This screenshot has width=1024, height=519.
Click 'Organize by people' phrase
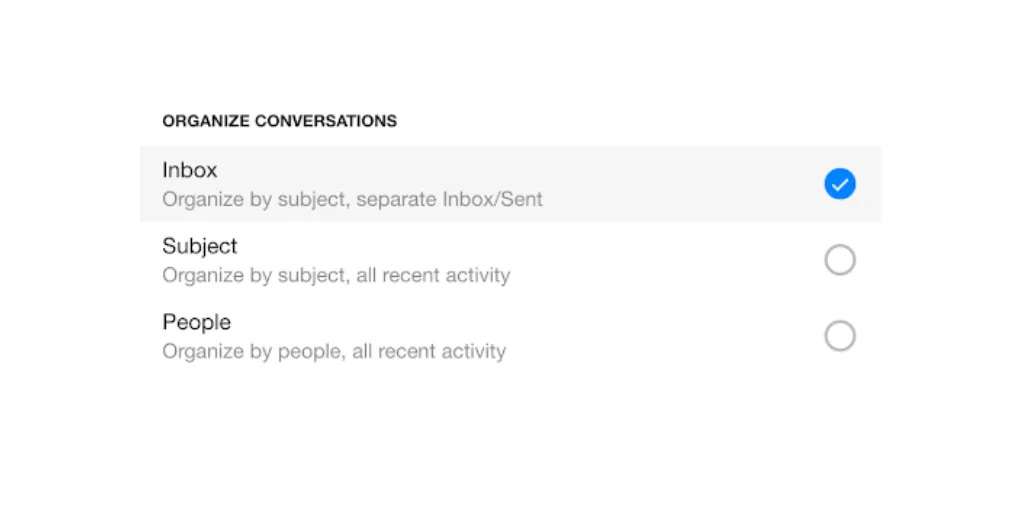tap(253, 351)
